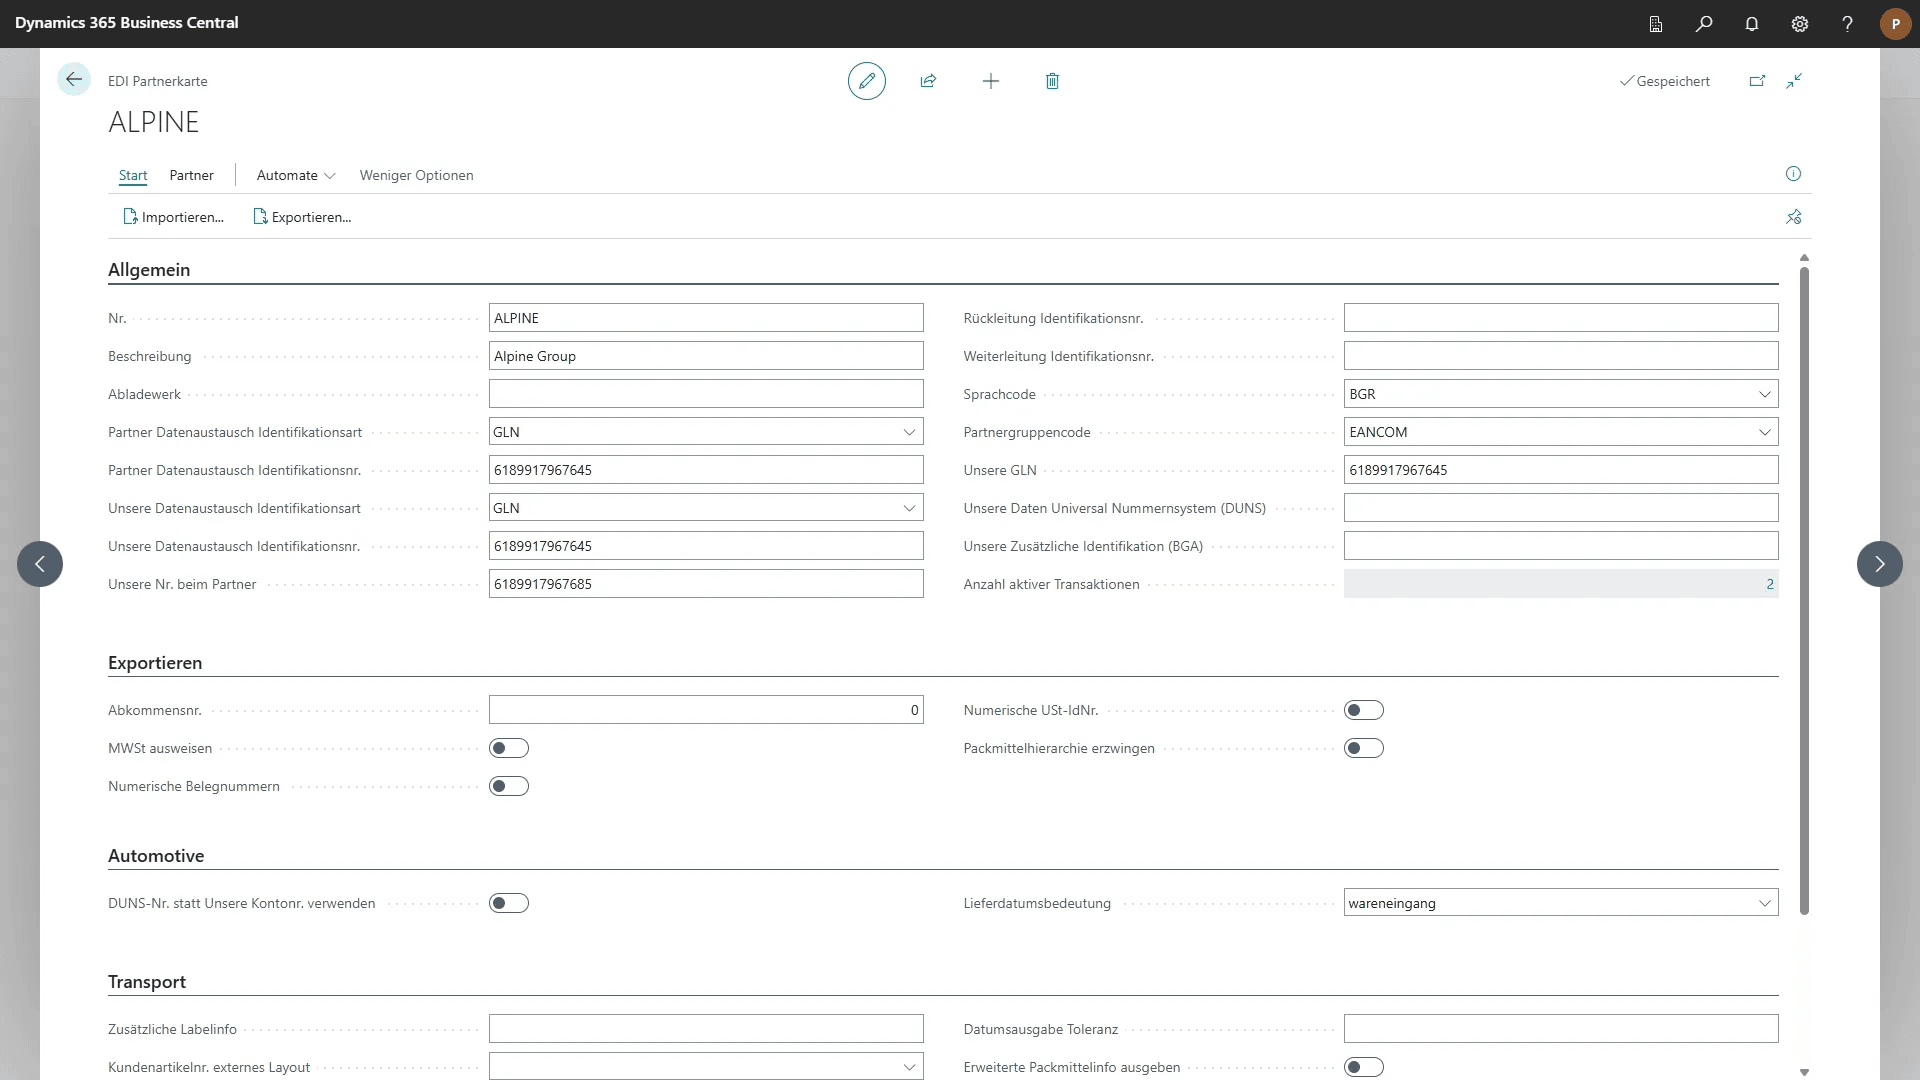
Task: Collapse the Allgemein section header
Action: (149, 270)
